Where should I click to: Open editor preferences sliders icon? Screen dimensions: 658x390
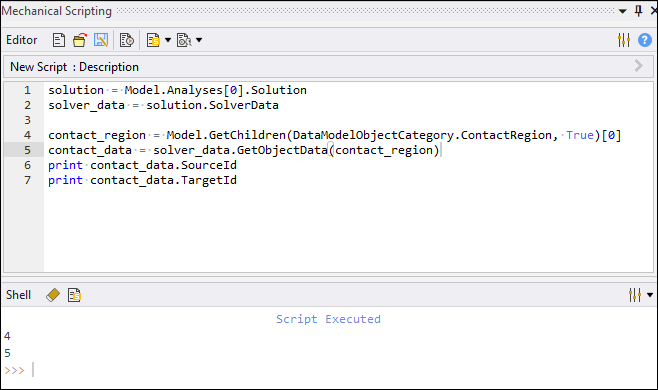coord(624,40)
